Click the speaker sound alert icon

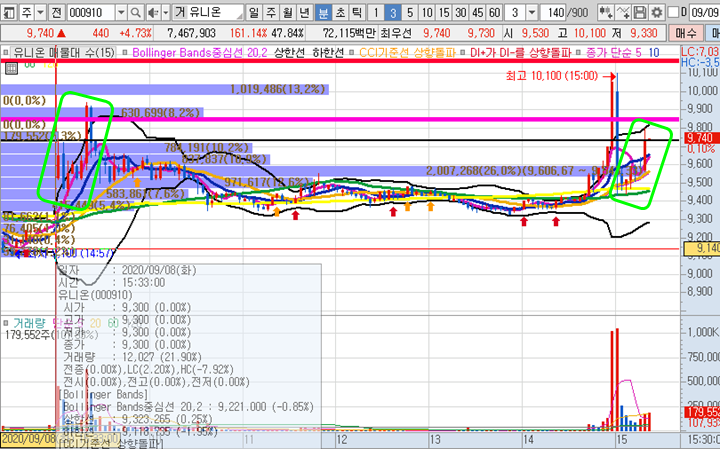coord(153,12)
